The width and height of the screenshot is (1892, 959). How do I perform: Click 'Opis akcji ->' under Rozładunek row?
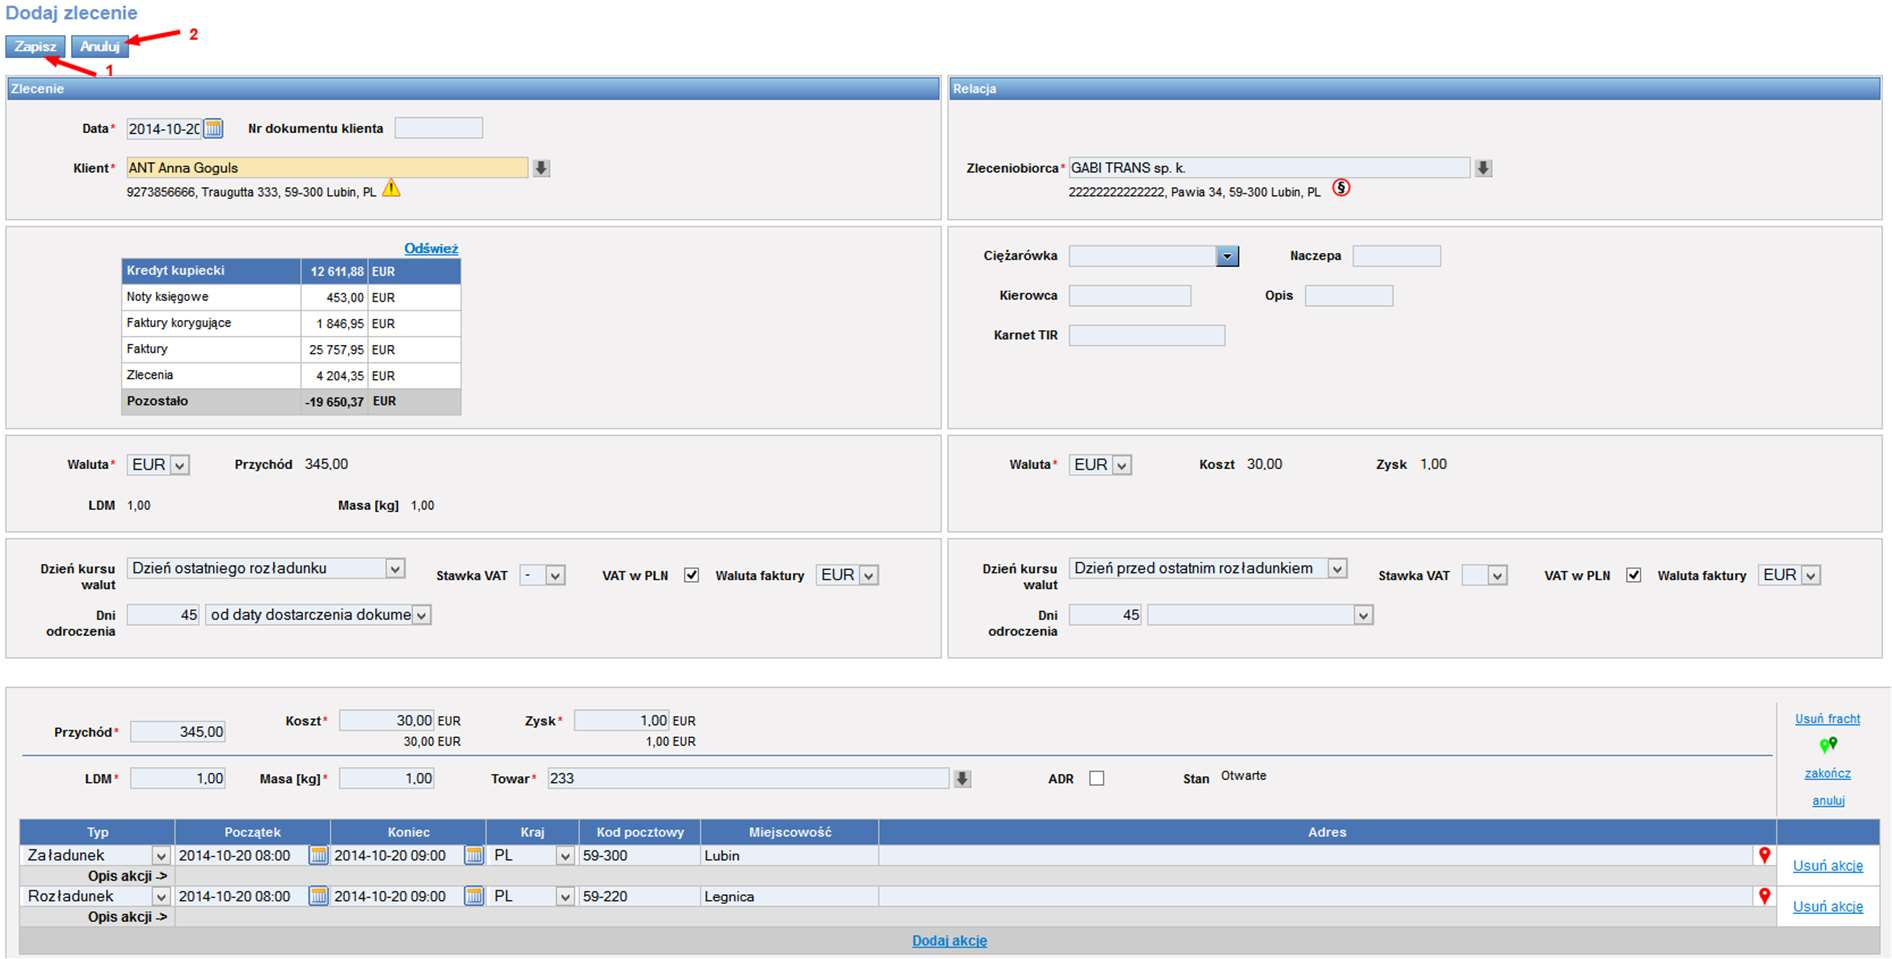[127, 917]
